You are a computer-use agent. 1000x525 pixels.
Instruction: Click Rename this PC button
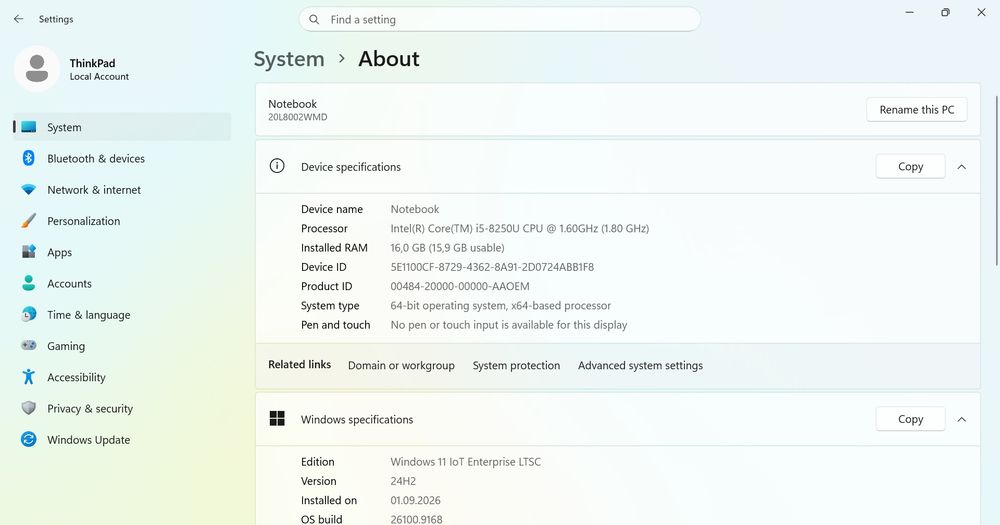[x=916, y=110]
